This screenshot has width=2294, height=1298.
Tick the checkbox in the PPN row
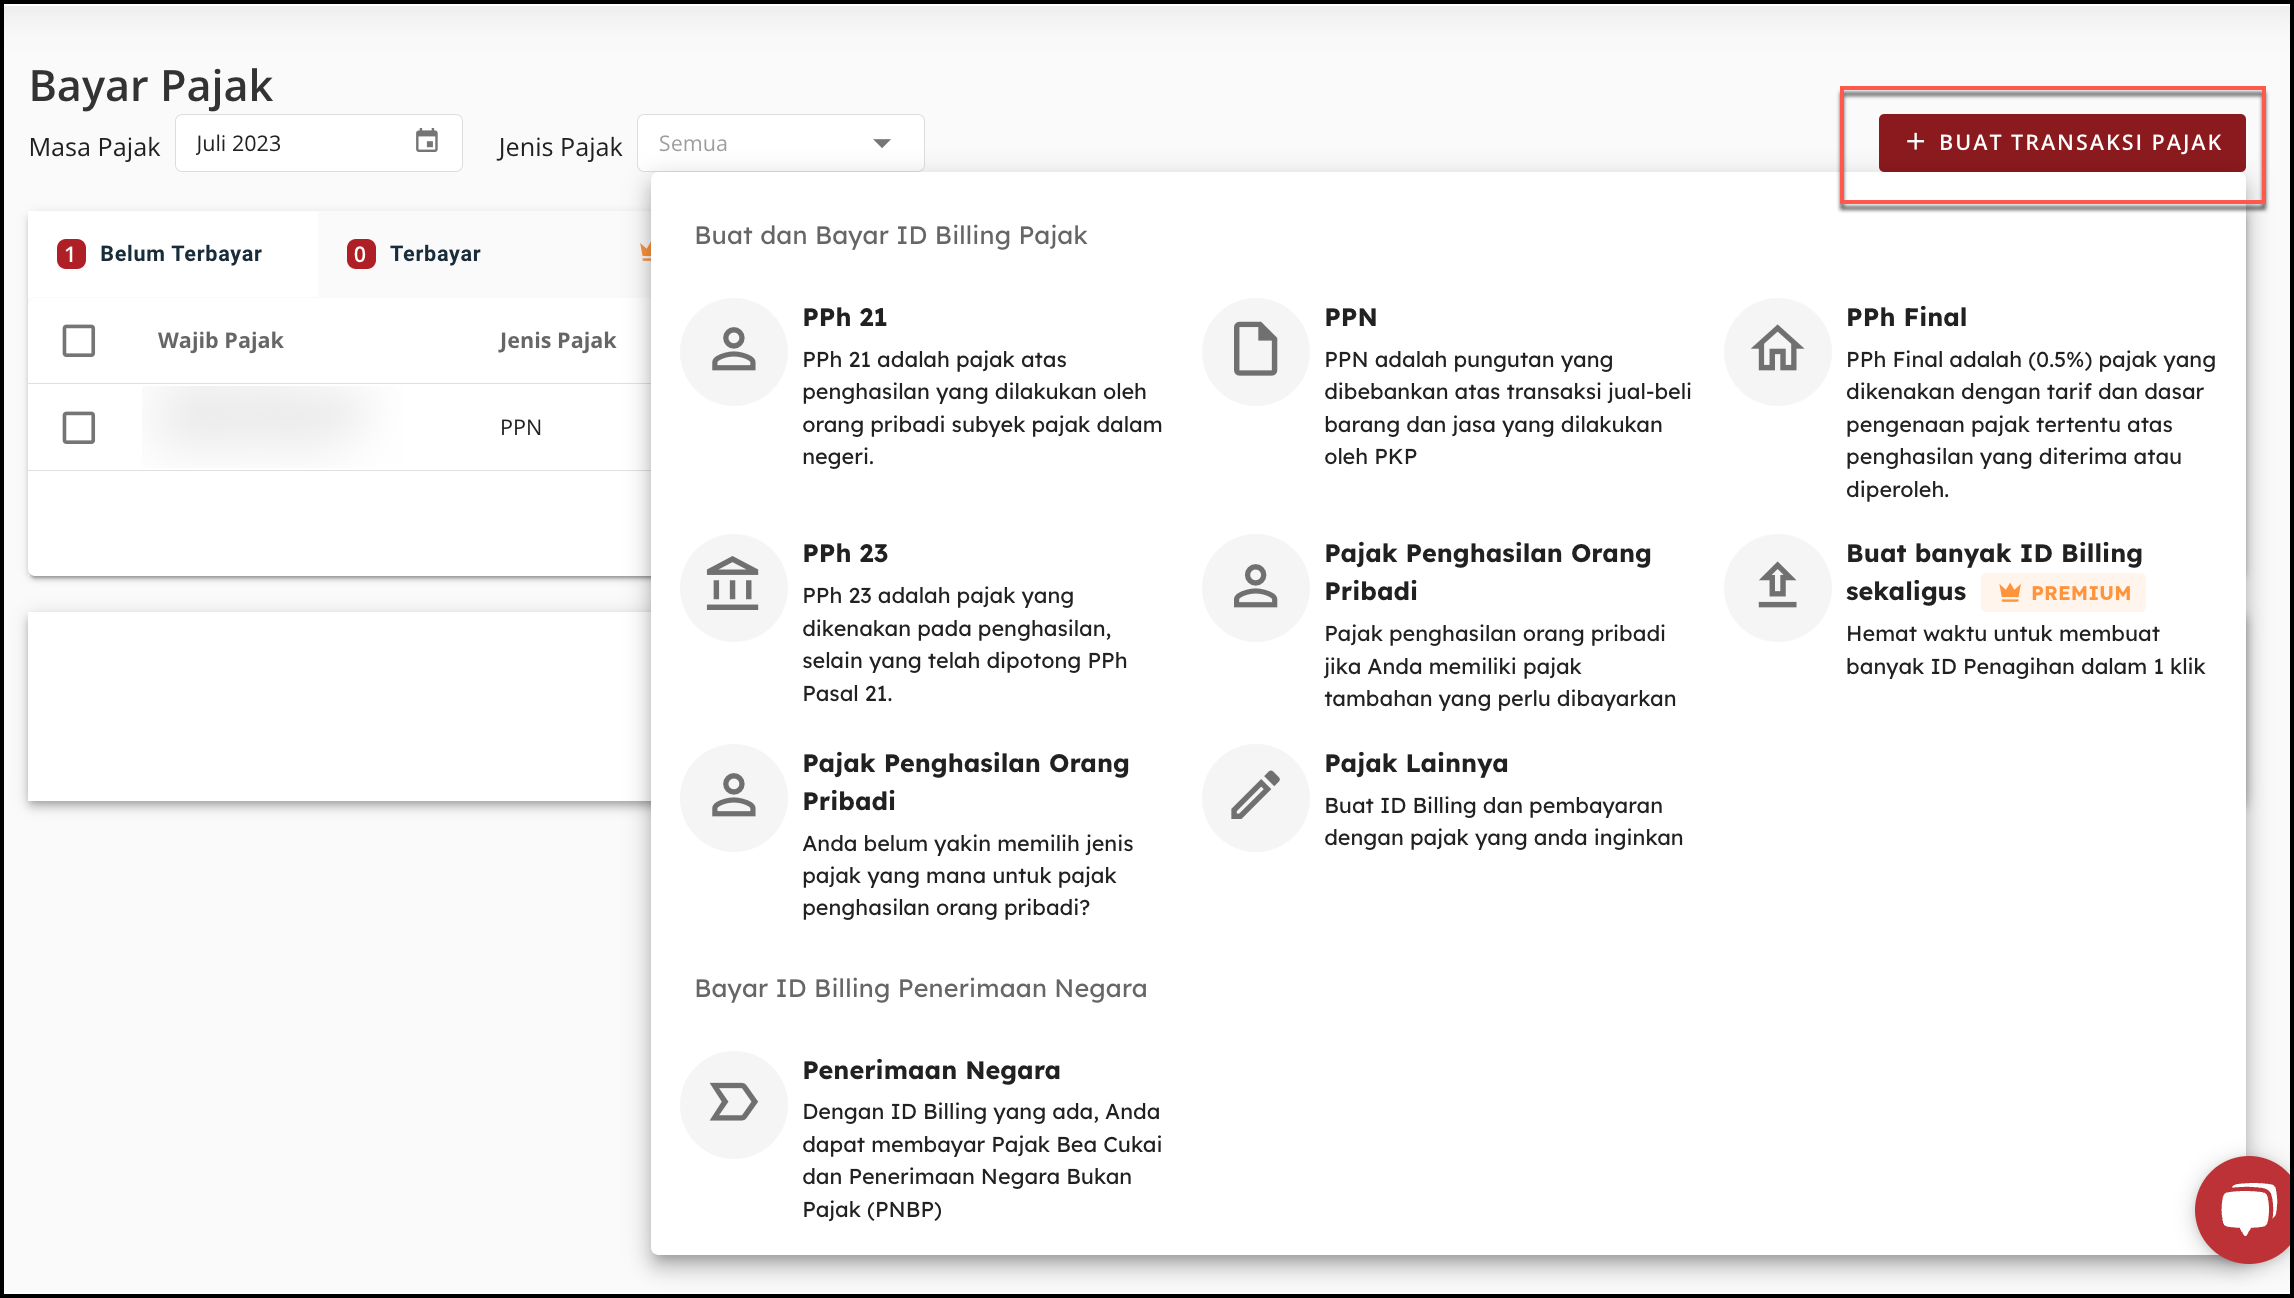pos(78,428)
